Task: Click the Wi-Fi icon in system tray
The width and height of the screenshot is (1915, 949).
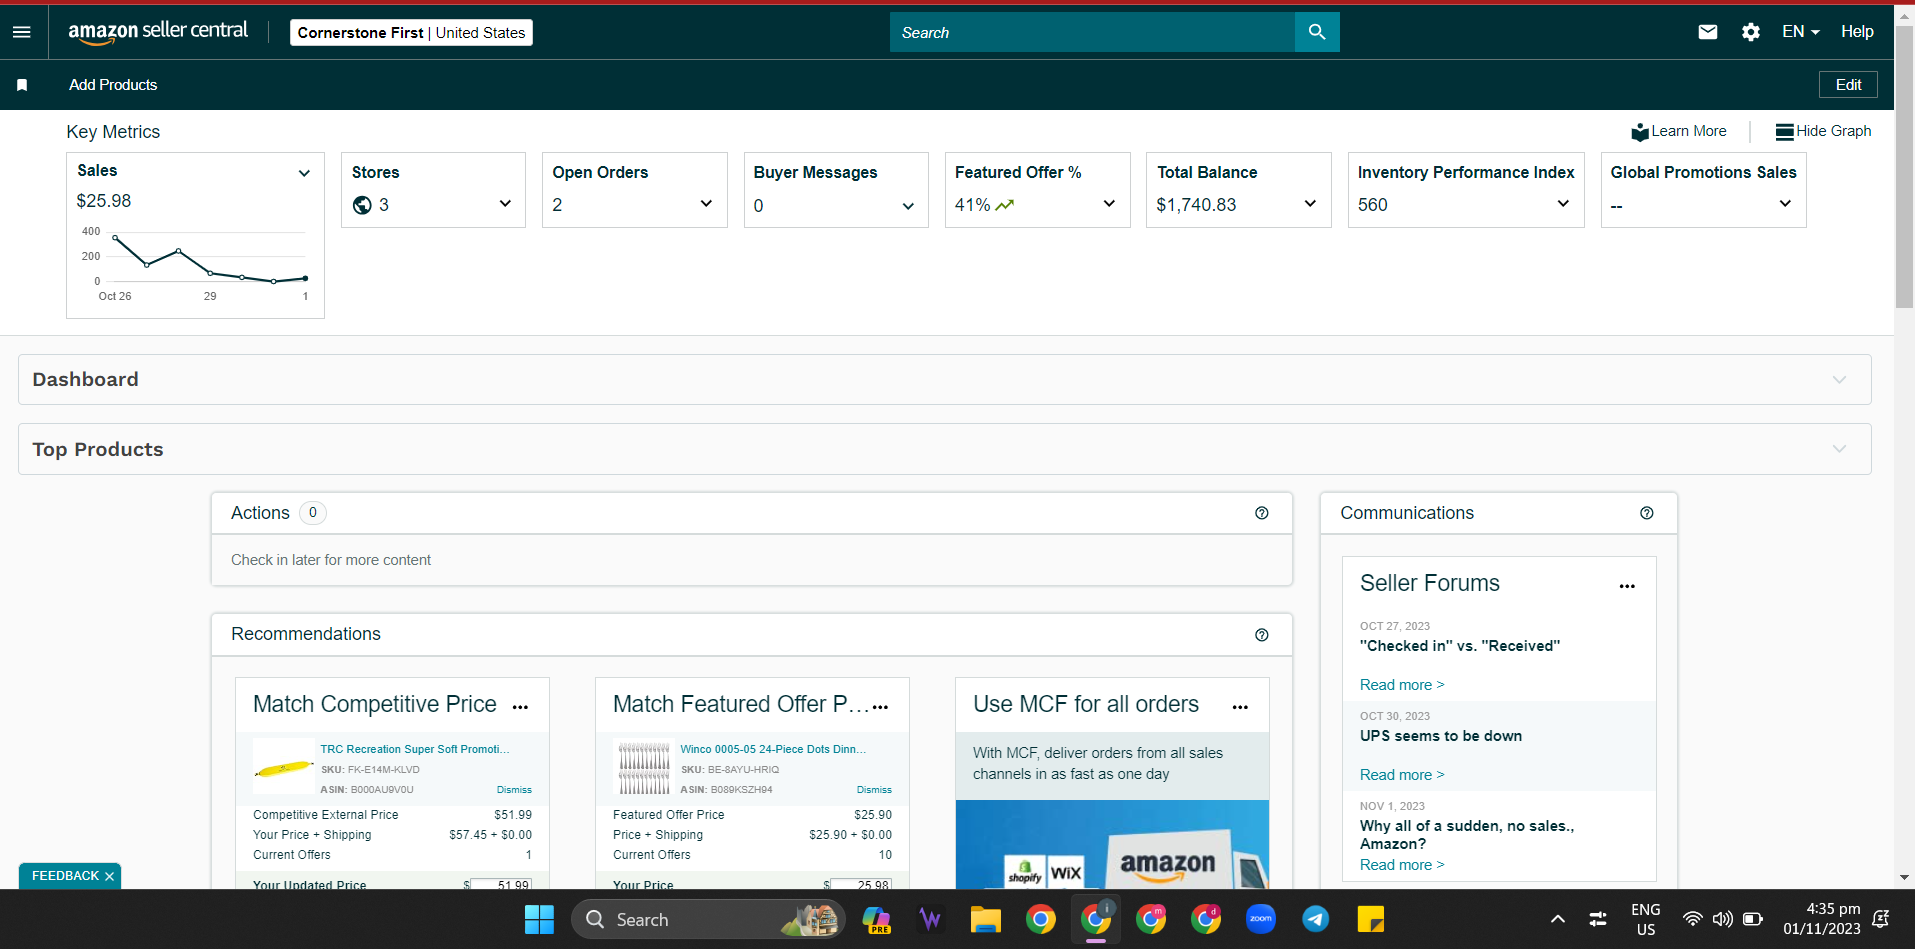Action: coord(1692,919)
